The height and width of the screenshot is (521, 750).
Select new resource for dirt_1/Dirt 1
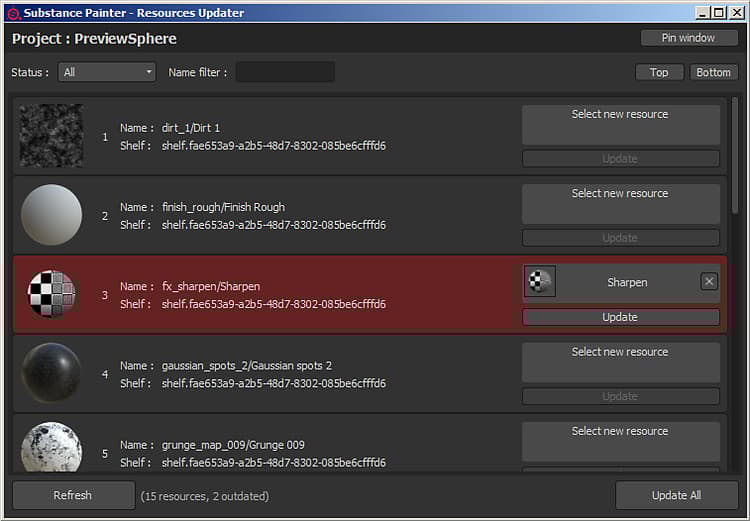click(620, 124)
